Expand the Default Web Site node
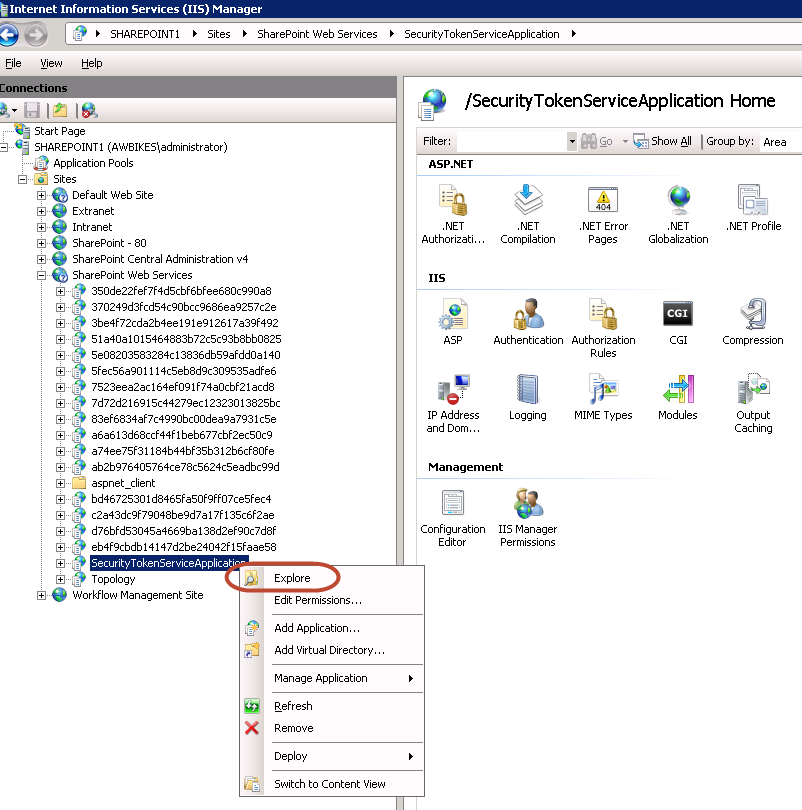Screen dimensions: 802x810 pyautogui.click(x=41, y=195)
